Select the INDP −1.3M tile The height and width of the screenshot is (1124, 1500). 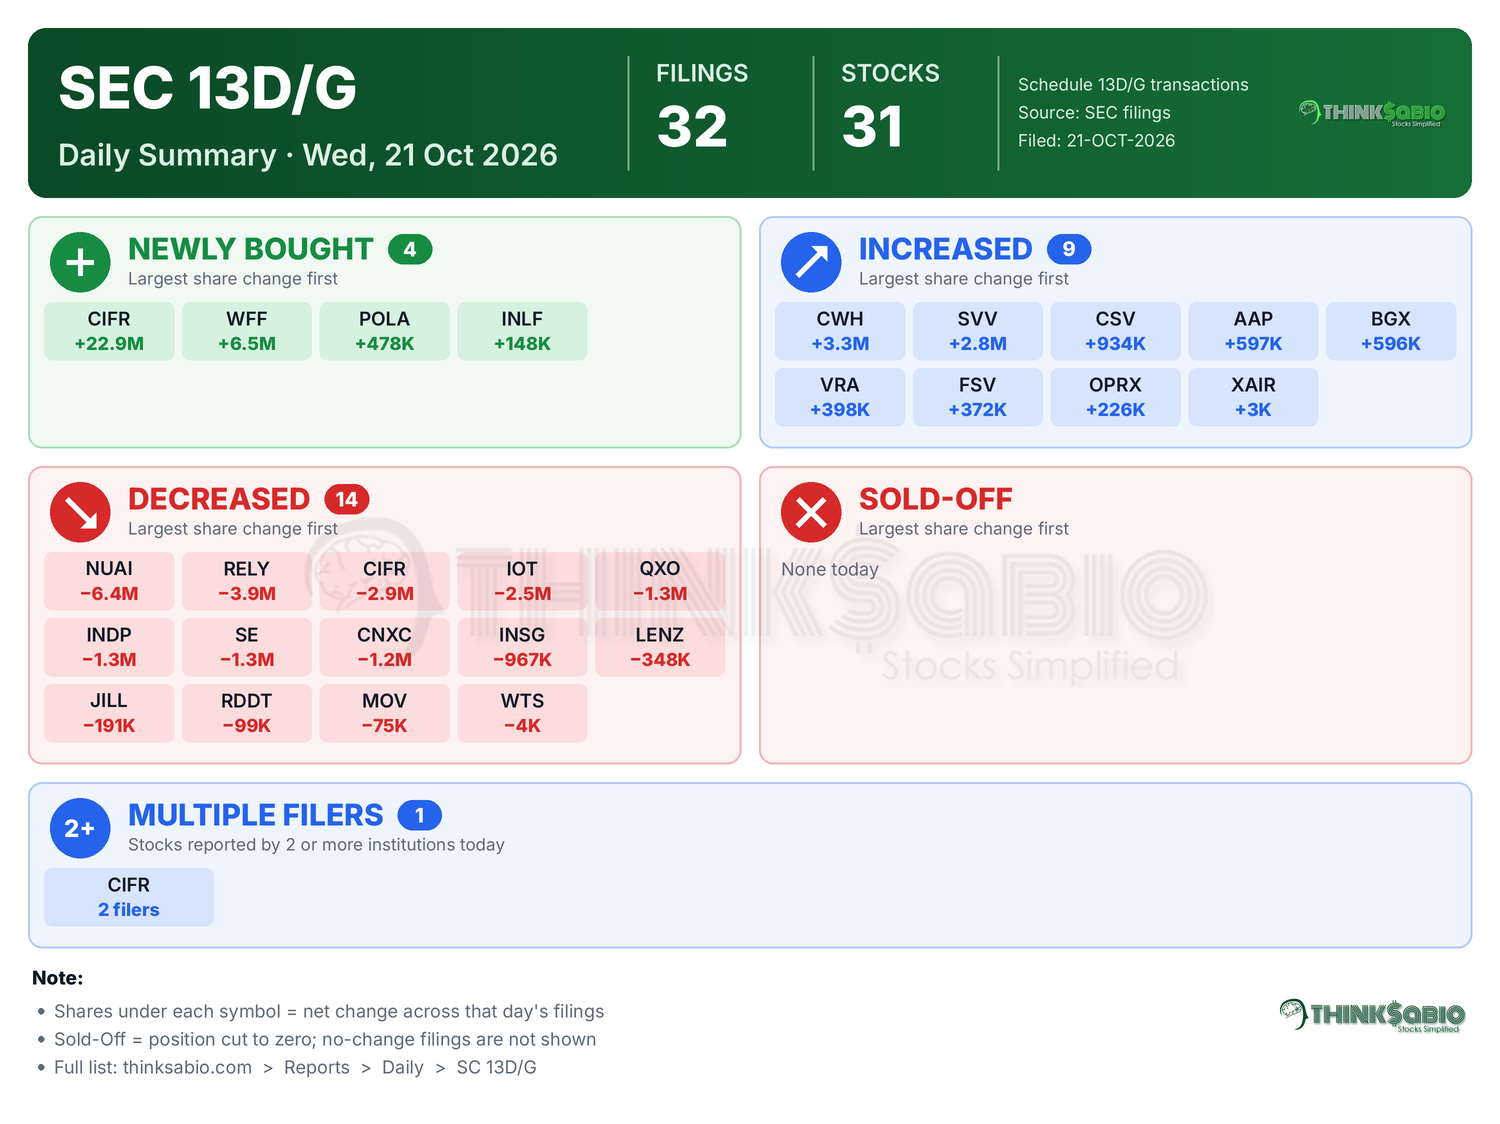(109, 647)
